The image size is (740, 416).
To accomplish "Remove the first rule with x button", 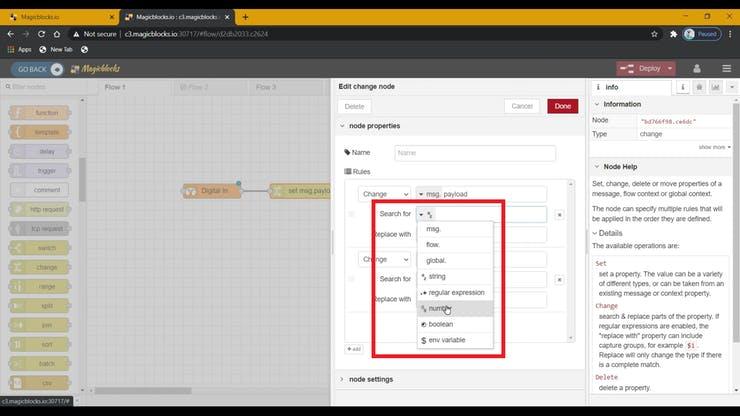I will 559,214.
